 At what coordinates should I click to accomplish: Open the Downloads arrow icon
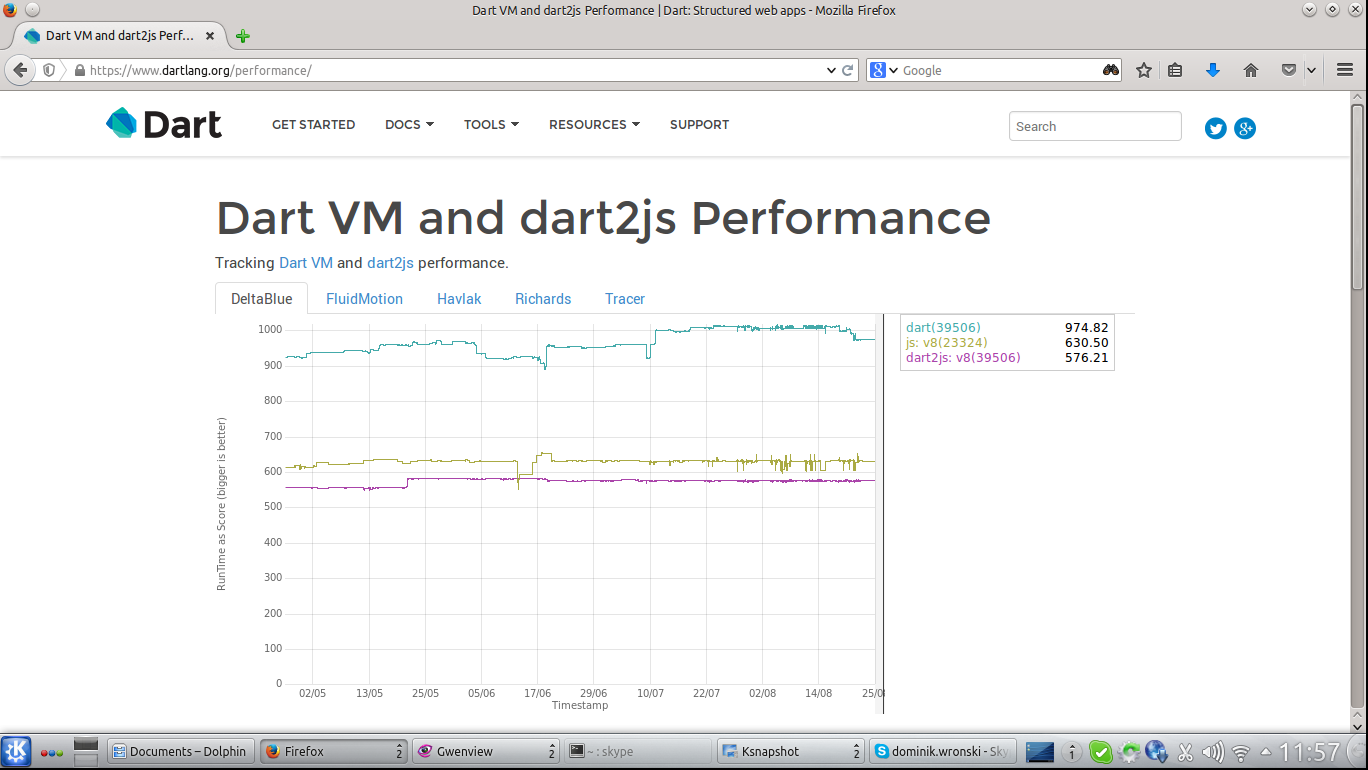coord(1213,71)
